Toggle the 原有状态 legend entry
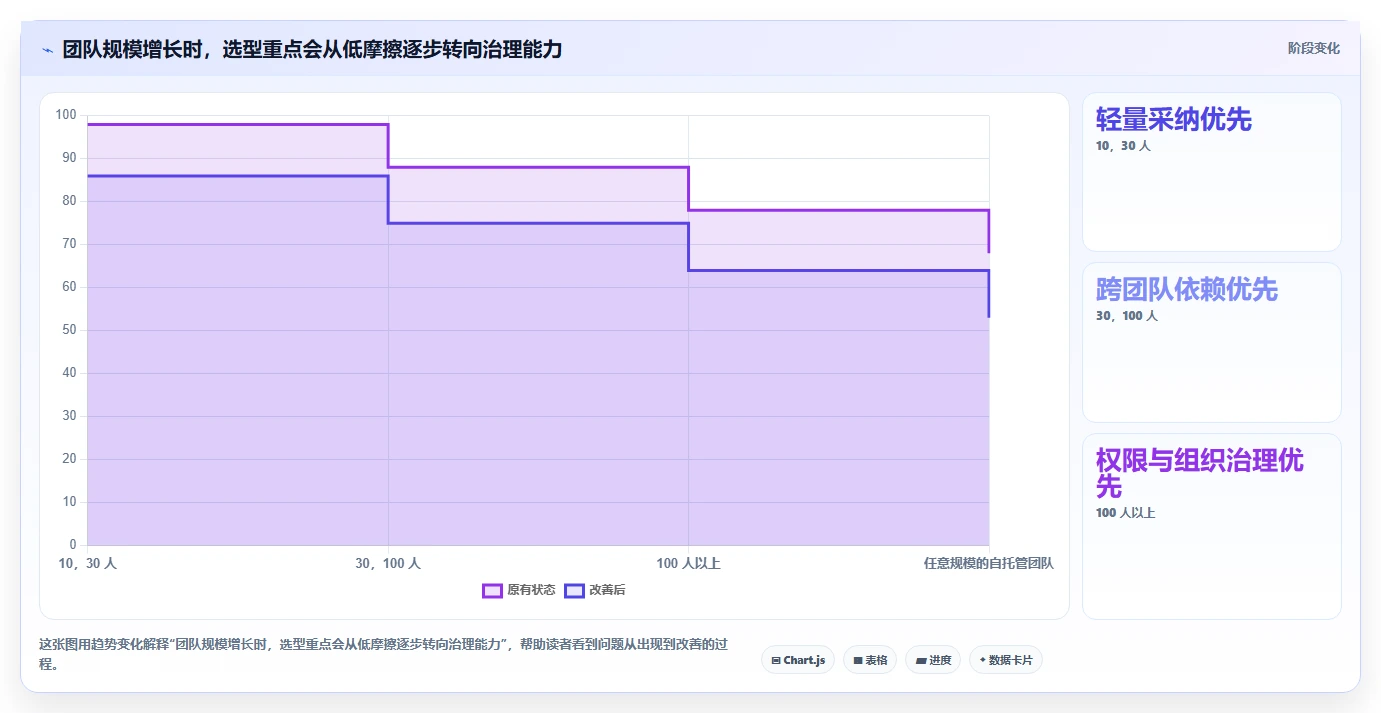The width and height of the screenshot is (1381, 713). coord(519,590)
